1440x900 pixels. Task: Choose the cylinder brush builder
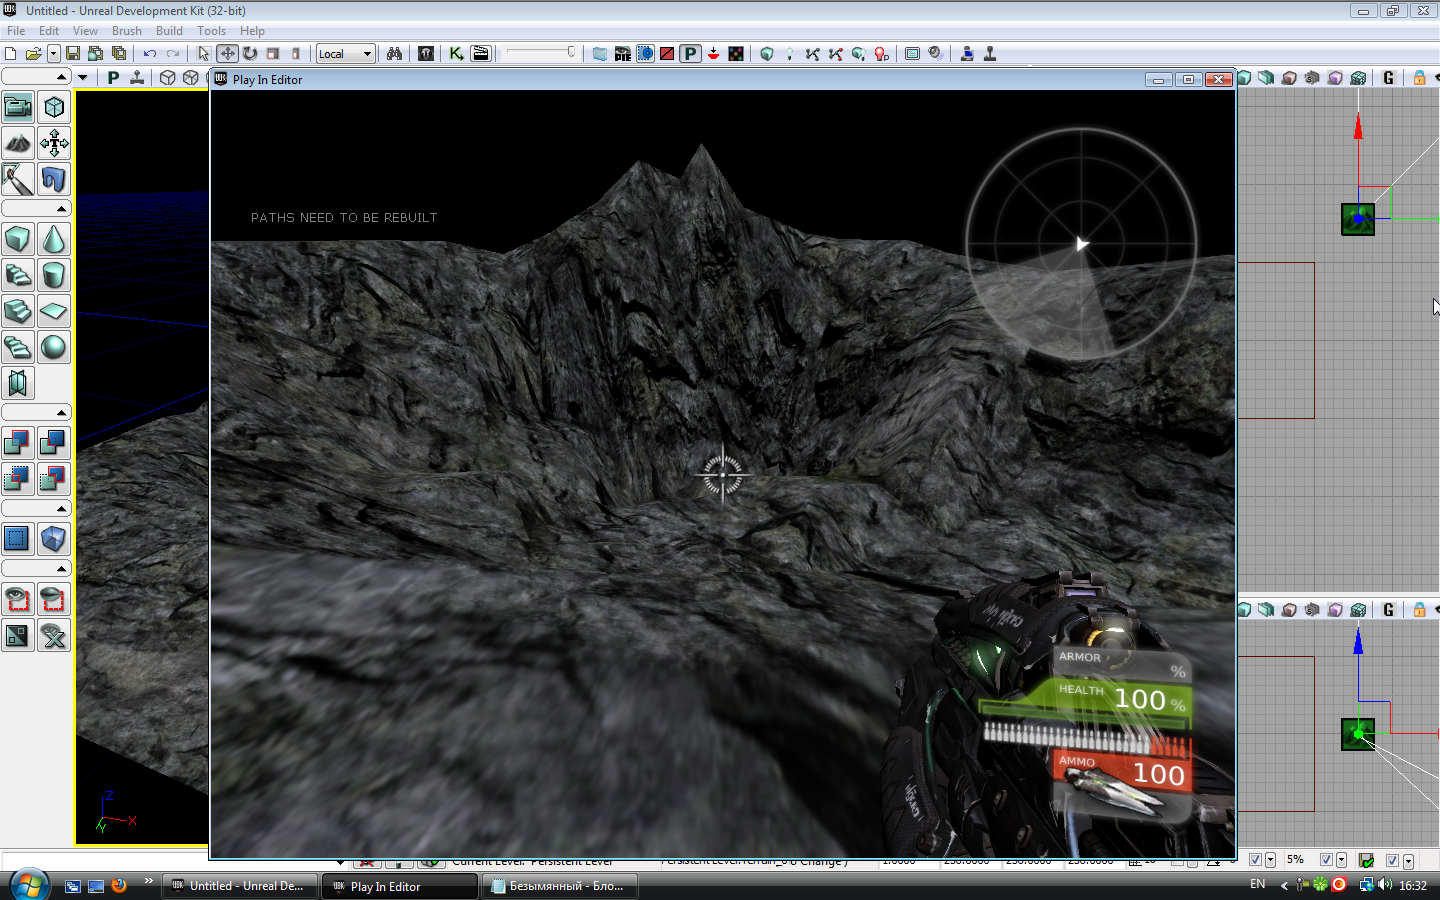(x=54, y=275)
